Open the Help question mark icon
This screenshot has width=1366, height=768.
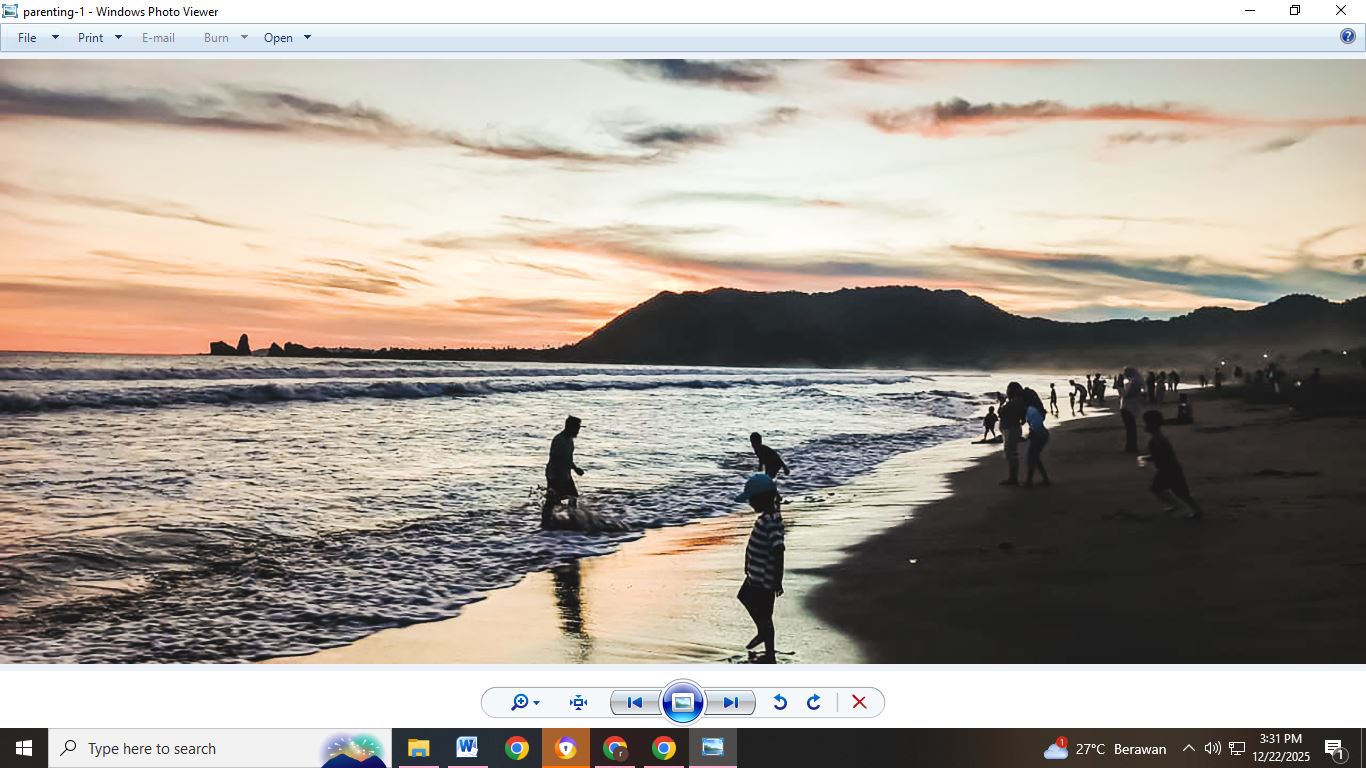1348,37
